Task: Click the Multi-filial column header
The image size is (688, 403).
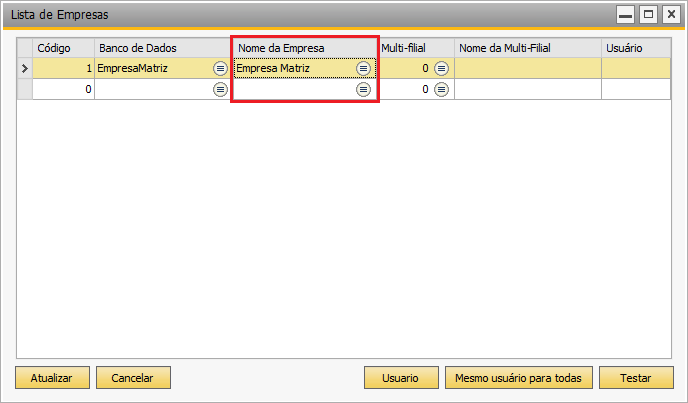Action: click(x=416, y=48)
